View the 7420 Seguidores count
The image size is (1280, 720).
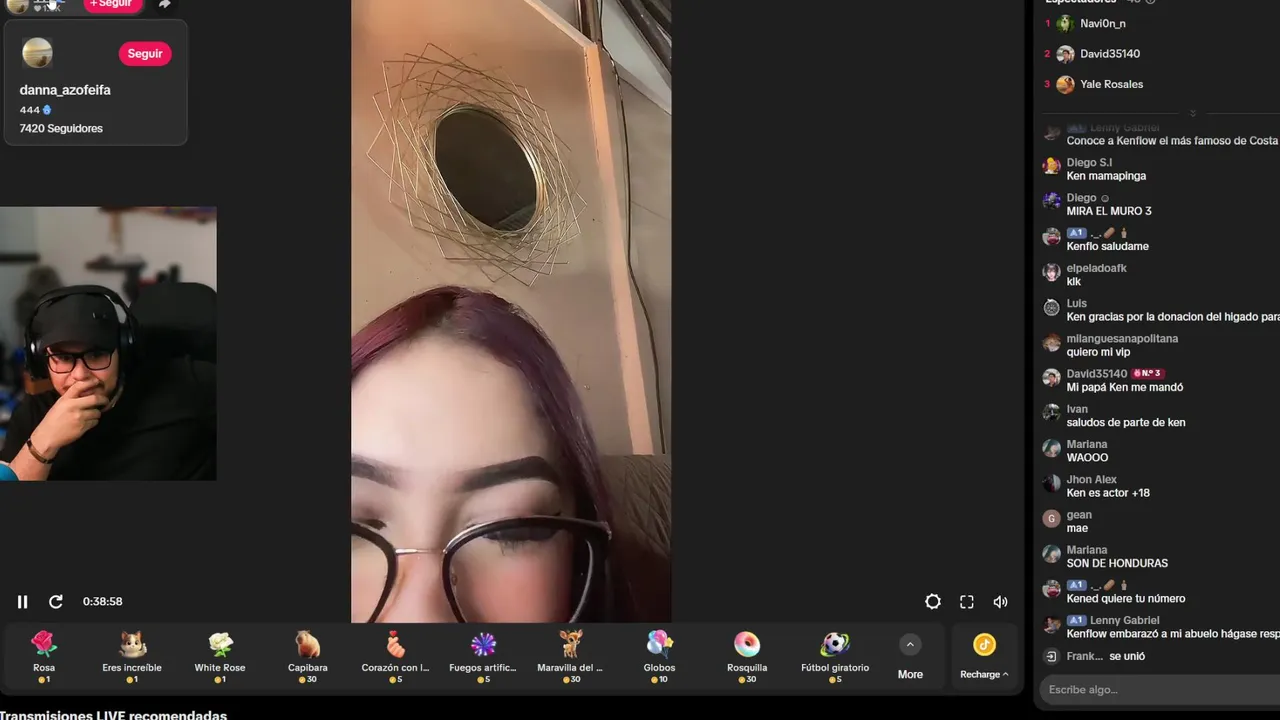[x=61, y=128]
